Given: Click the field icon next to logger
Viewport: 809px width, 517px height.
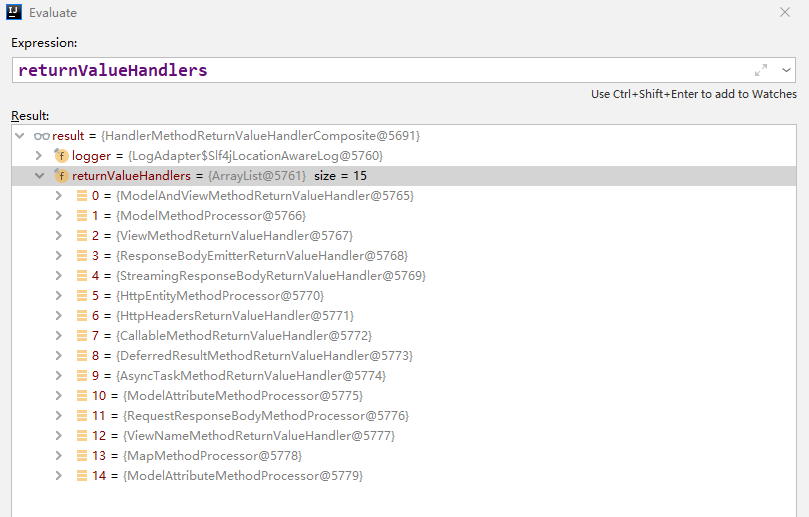Looking at the screenshot, I should tap(61, 155).
